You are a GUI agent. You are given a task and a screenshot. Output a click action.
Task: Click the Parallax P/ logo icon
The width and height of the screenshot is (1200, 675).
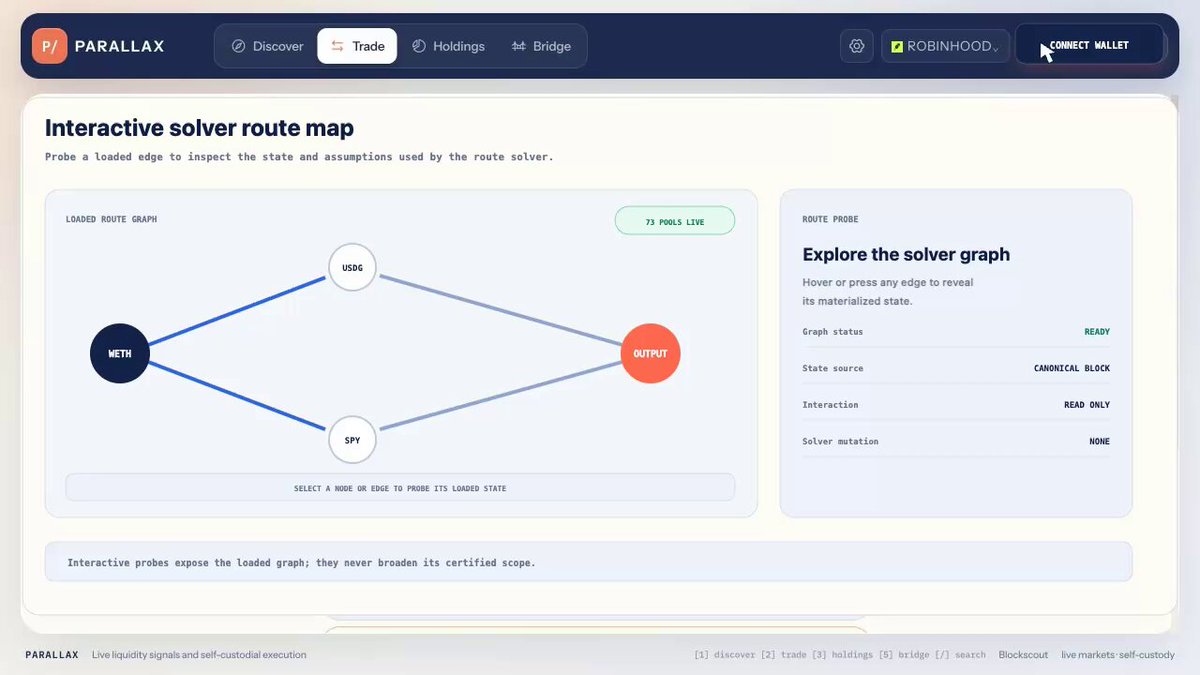49,46
